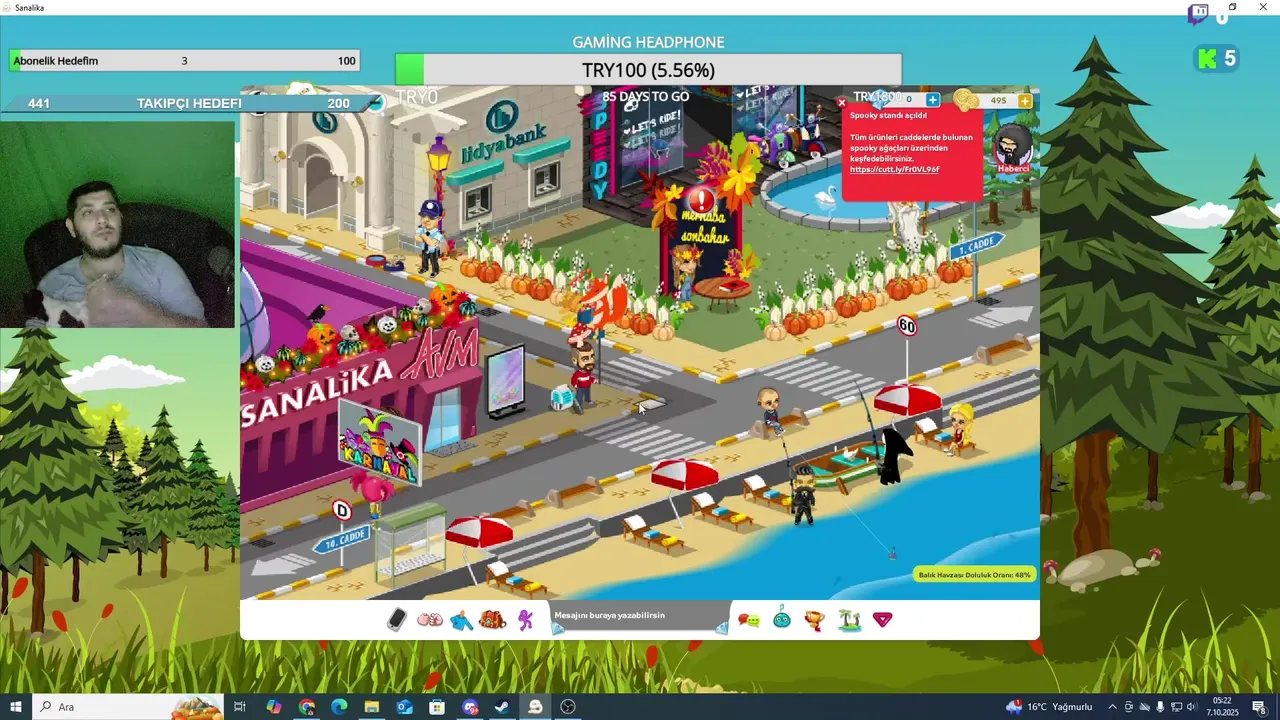Click the webcam overlay thumbnail
The height and width of the screenshot is (720, 1280).
117,225
